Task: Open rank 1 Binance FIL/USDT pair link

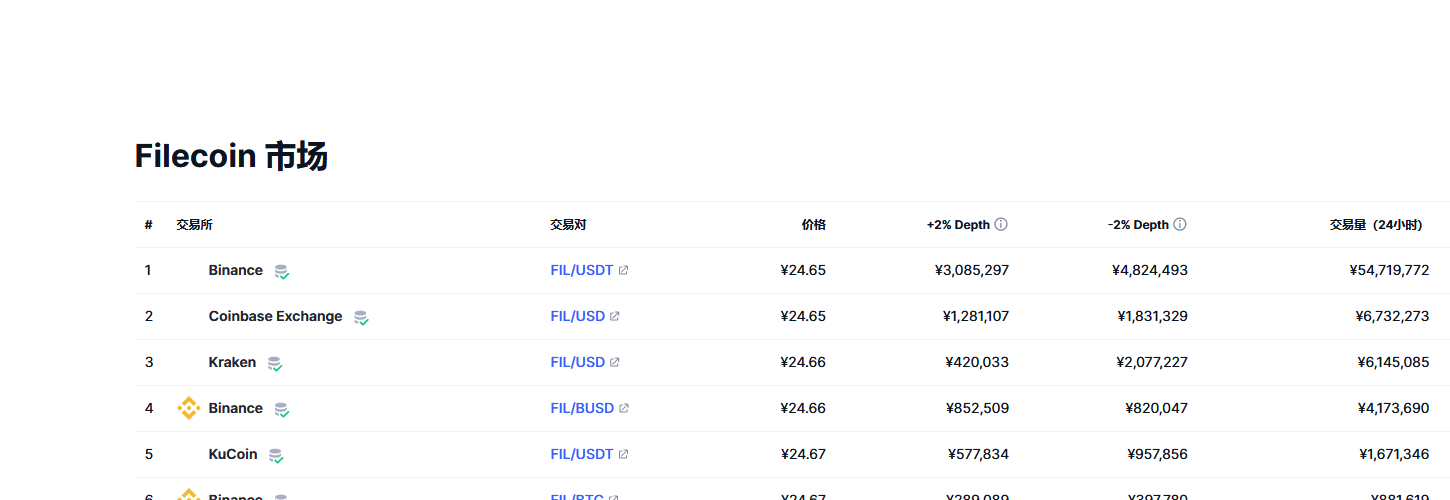Action: click(x=581, y=270)
